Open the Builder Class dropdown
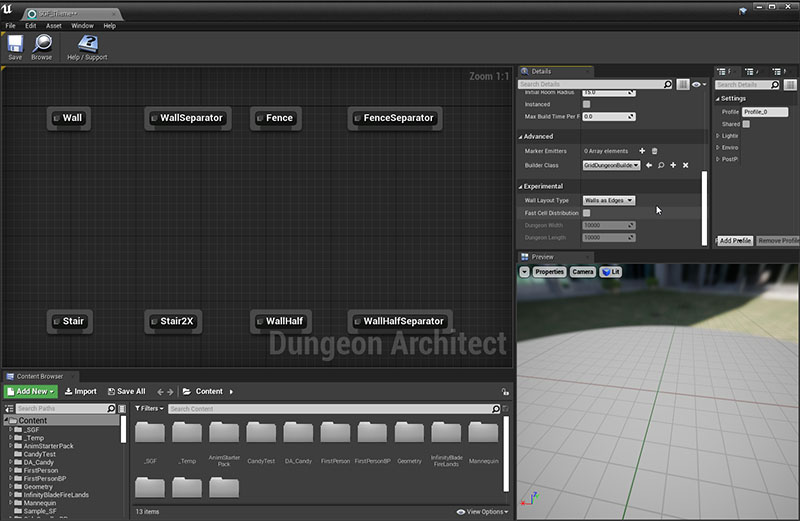Viewport: 800px width, 521px height. pyautogui.click(x=611, y=165)
